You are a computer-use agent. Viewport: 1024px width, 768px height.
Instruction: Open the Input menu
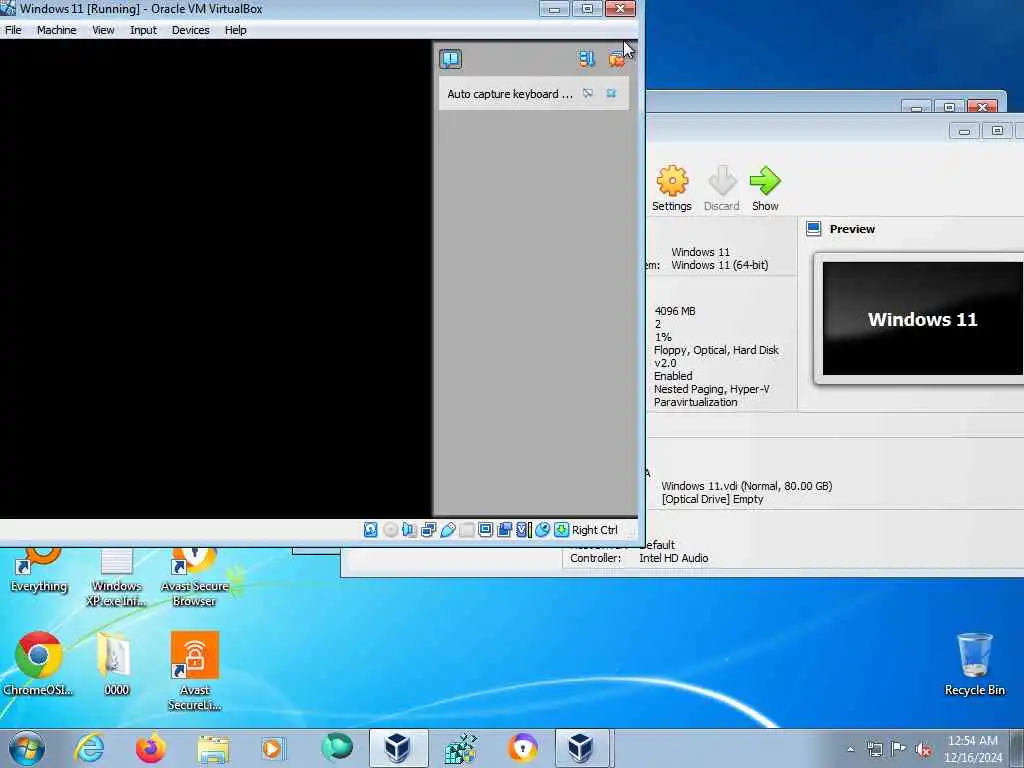coord(143,30)
